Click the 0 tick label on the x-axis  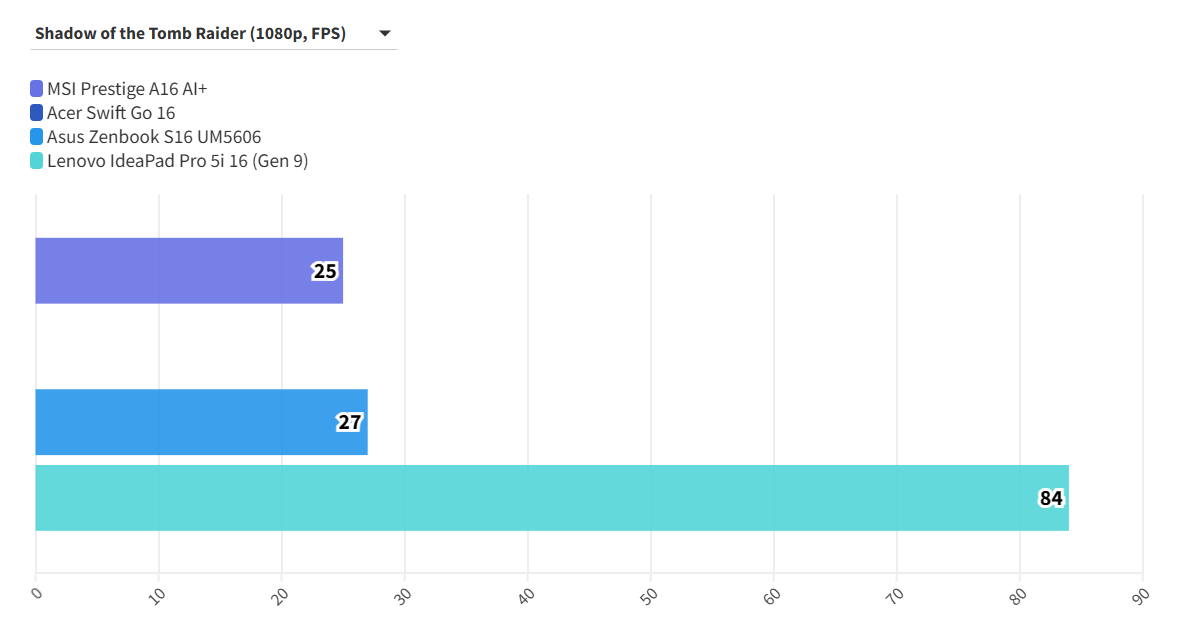tap(37, 593)
